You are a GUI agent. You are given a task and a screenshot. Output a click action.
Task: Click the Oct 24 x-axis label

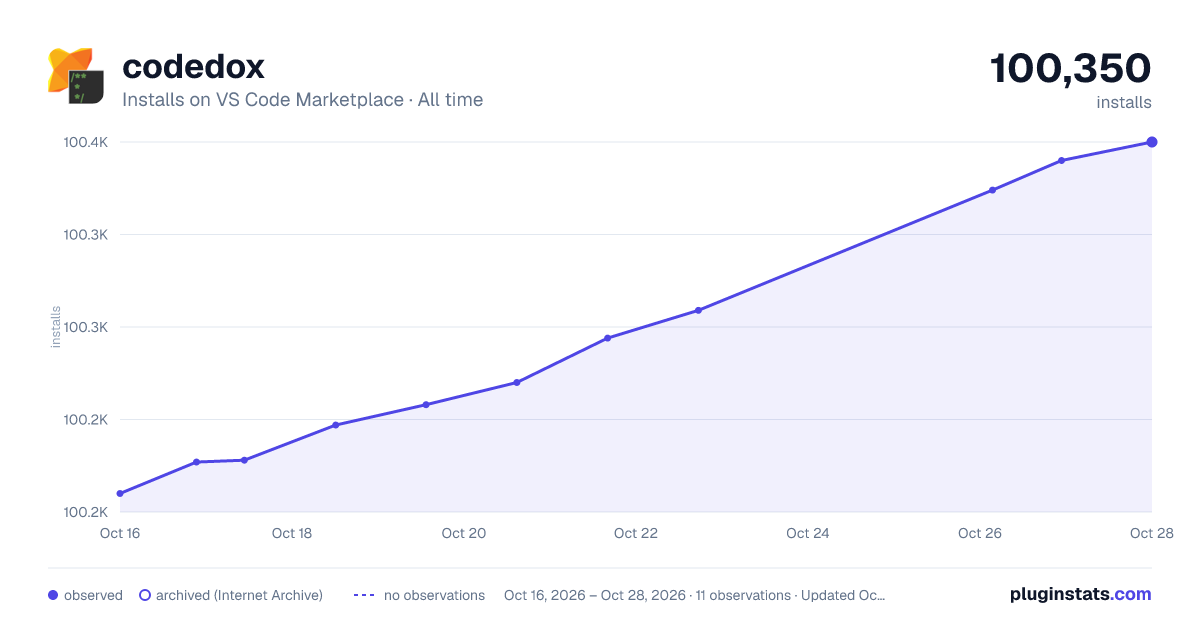pyautogui.click(x=808, y=533)
